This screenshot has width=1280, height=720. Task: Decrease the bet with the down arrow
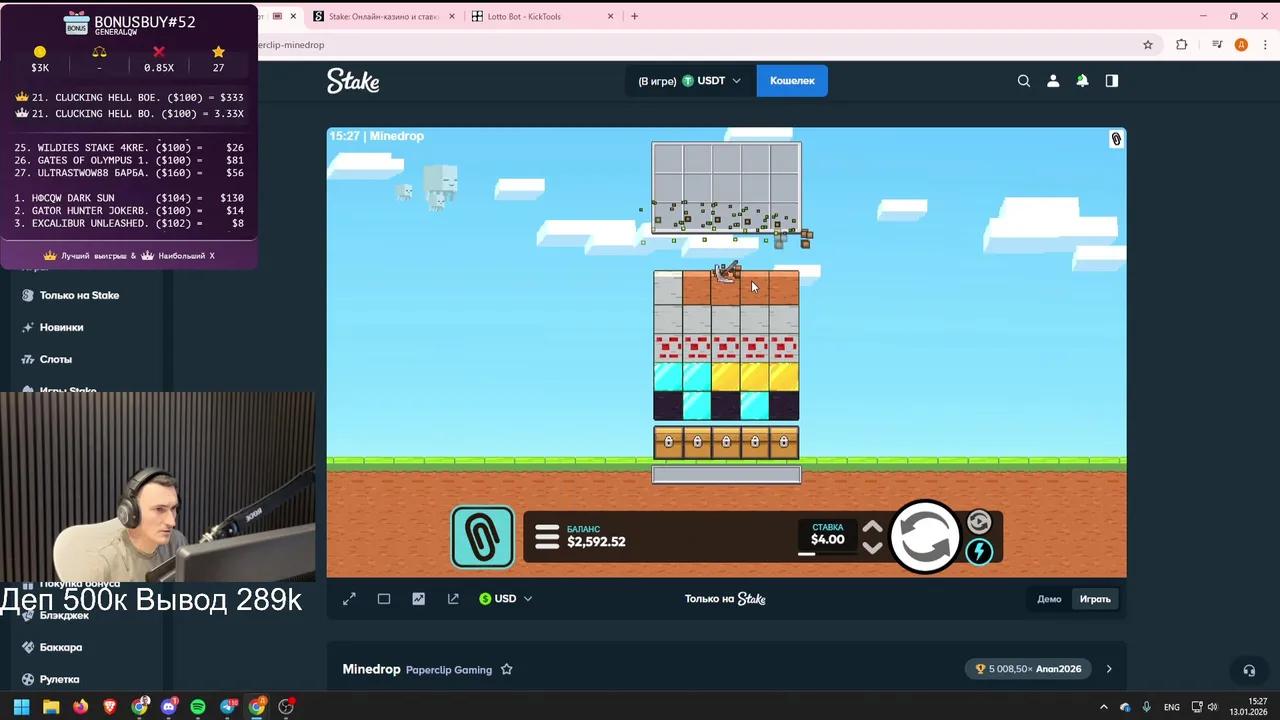tap(872, 548)
